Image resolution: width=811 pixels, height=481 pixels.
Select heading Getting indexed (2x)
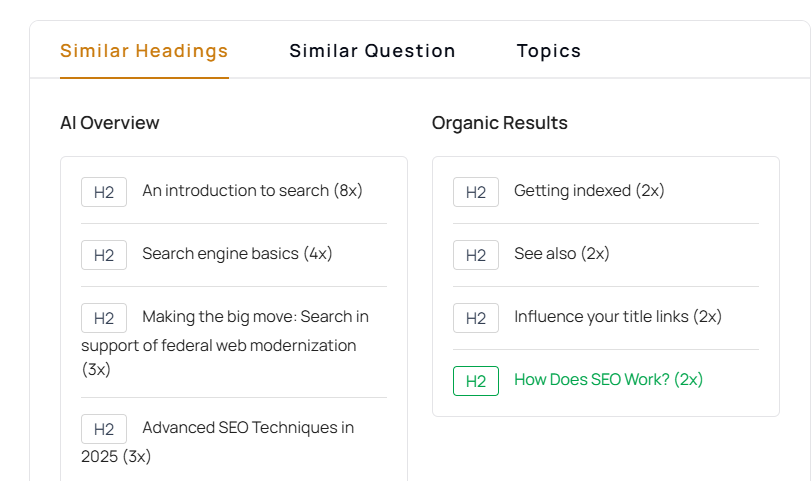point(589,191)
